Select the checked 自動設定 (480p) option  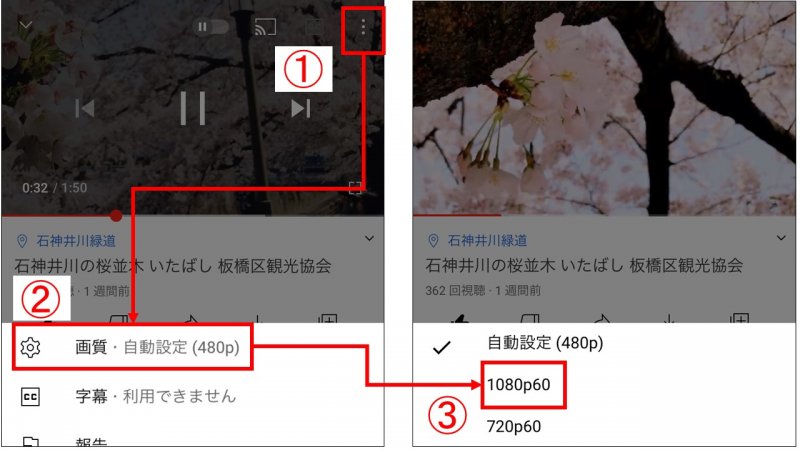[x=545, y=343]
